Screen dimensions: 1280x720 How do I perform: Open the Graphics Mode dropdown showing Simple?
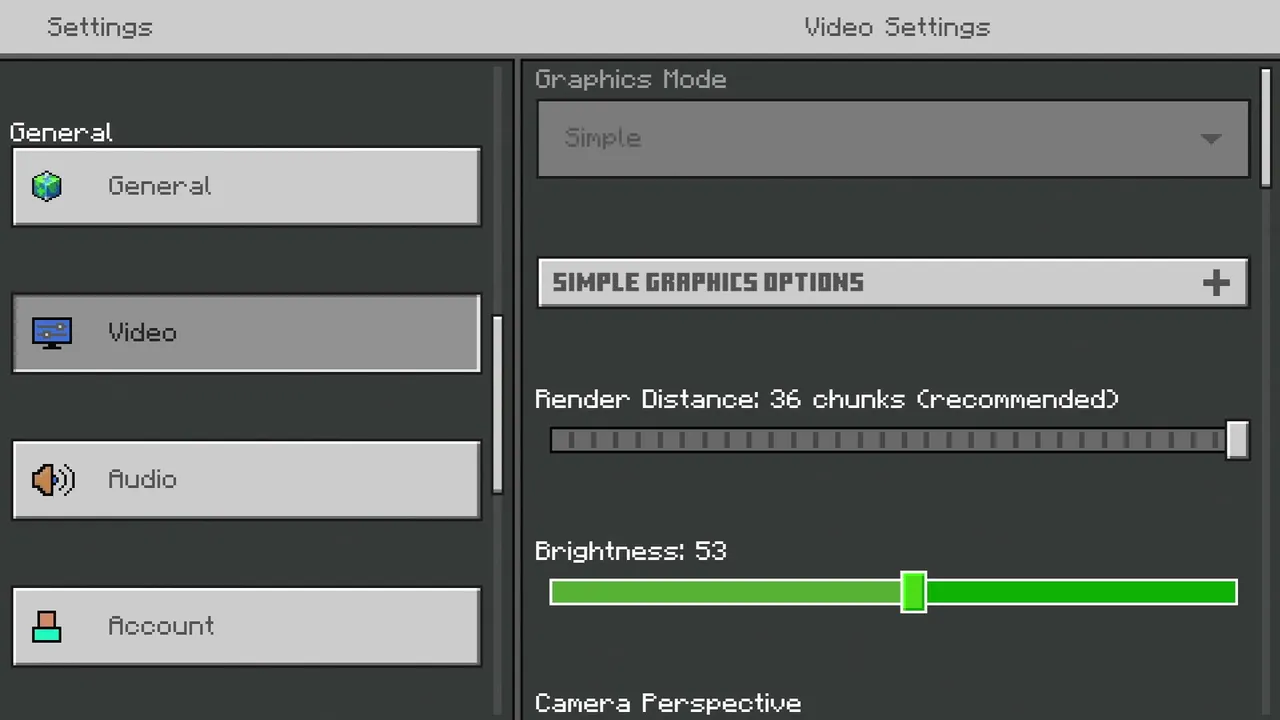click(x=892, y=139)
